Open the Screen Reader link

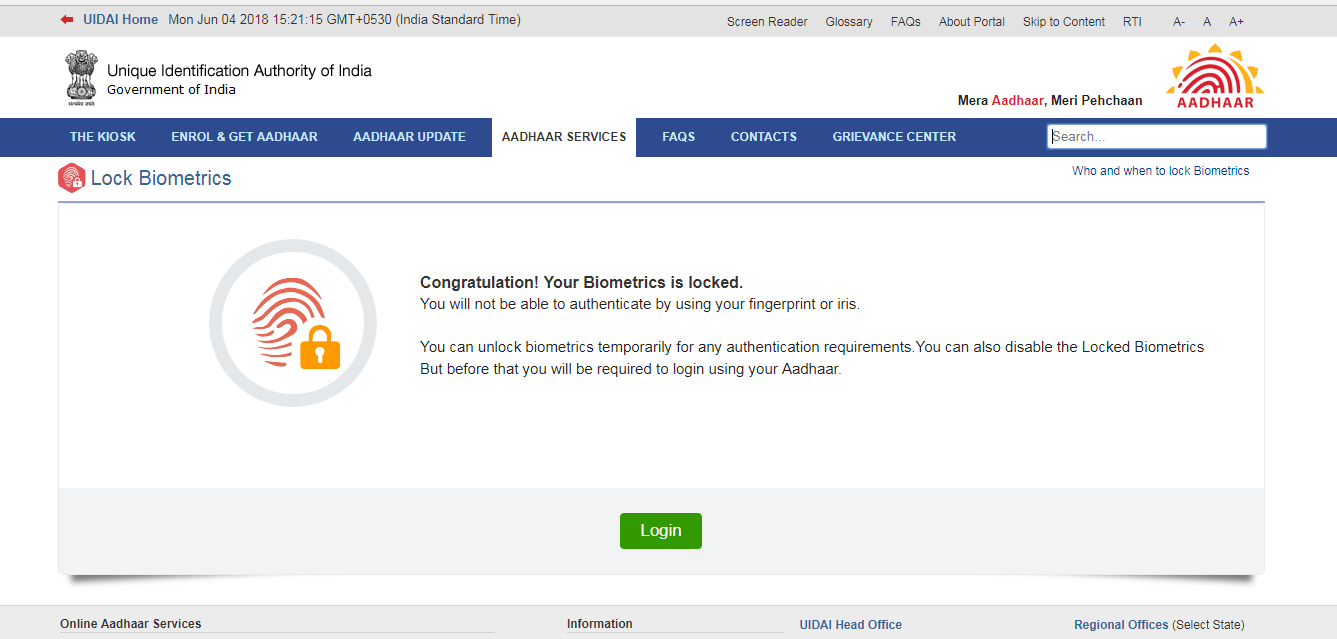coord(767,22)
